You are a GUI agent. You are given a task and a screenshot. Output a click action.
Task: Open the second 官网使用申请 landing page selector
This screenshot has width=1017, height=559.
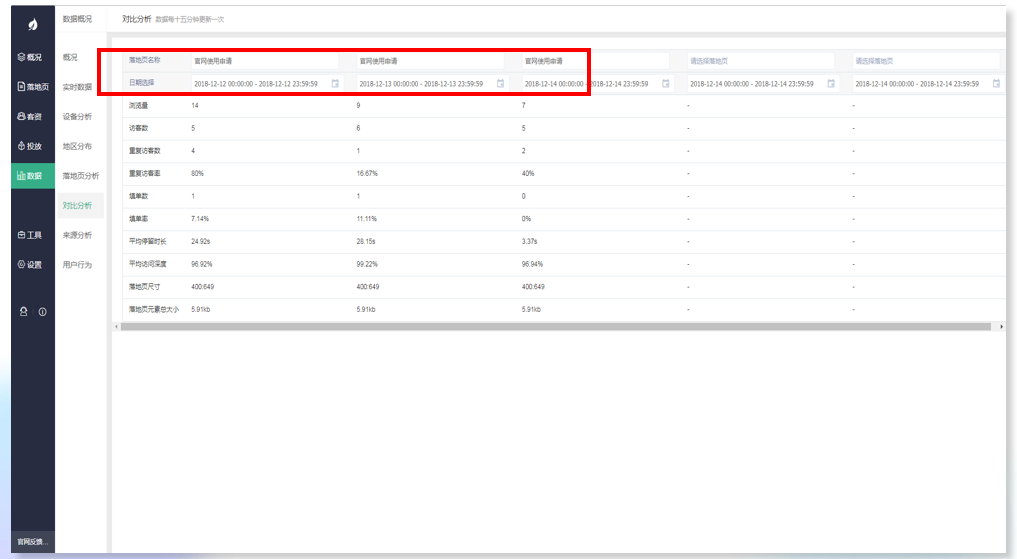point(430,61)
